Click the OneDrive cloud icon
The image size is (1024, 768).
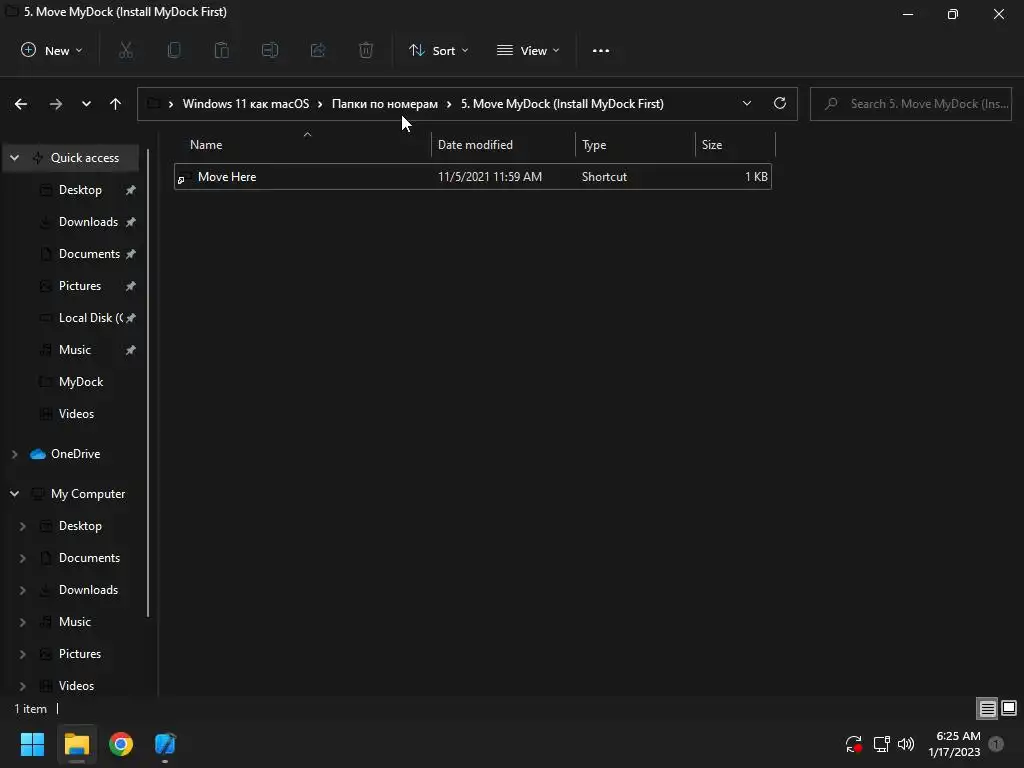(x=38, y=454)
